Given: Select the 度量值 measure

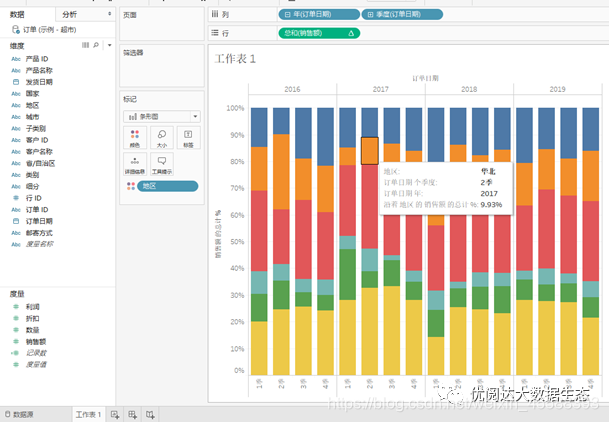Looking at the screenshot, I should pos(36,365).
